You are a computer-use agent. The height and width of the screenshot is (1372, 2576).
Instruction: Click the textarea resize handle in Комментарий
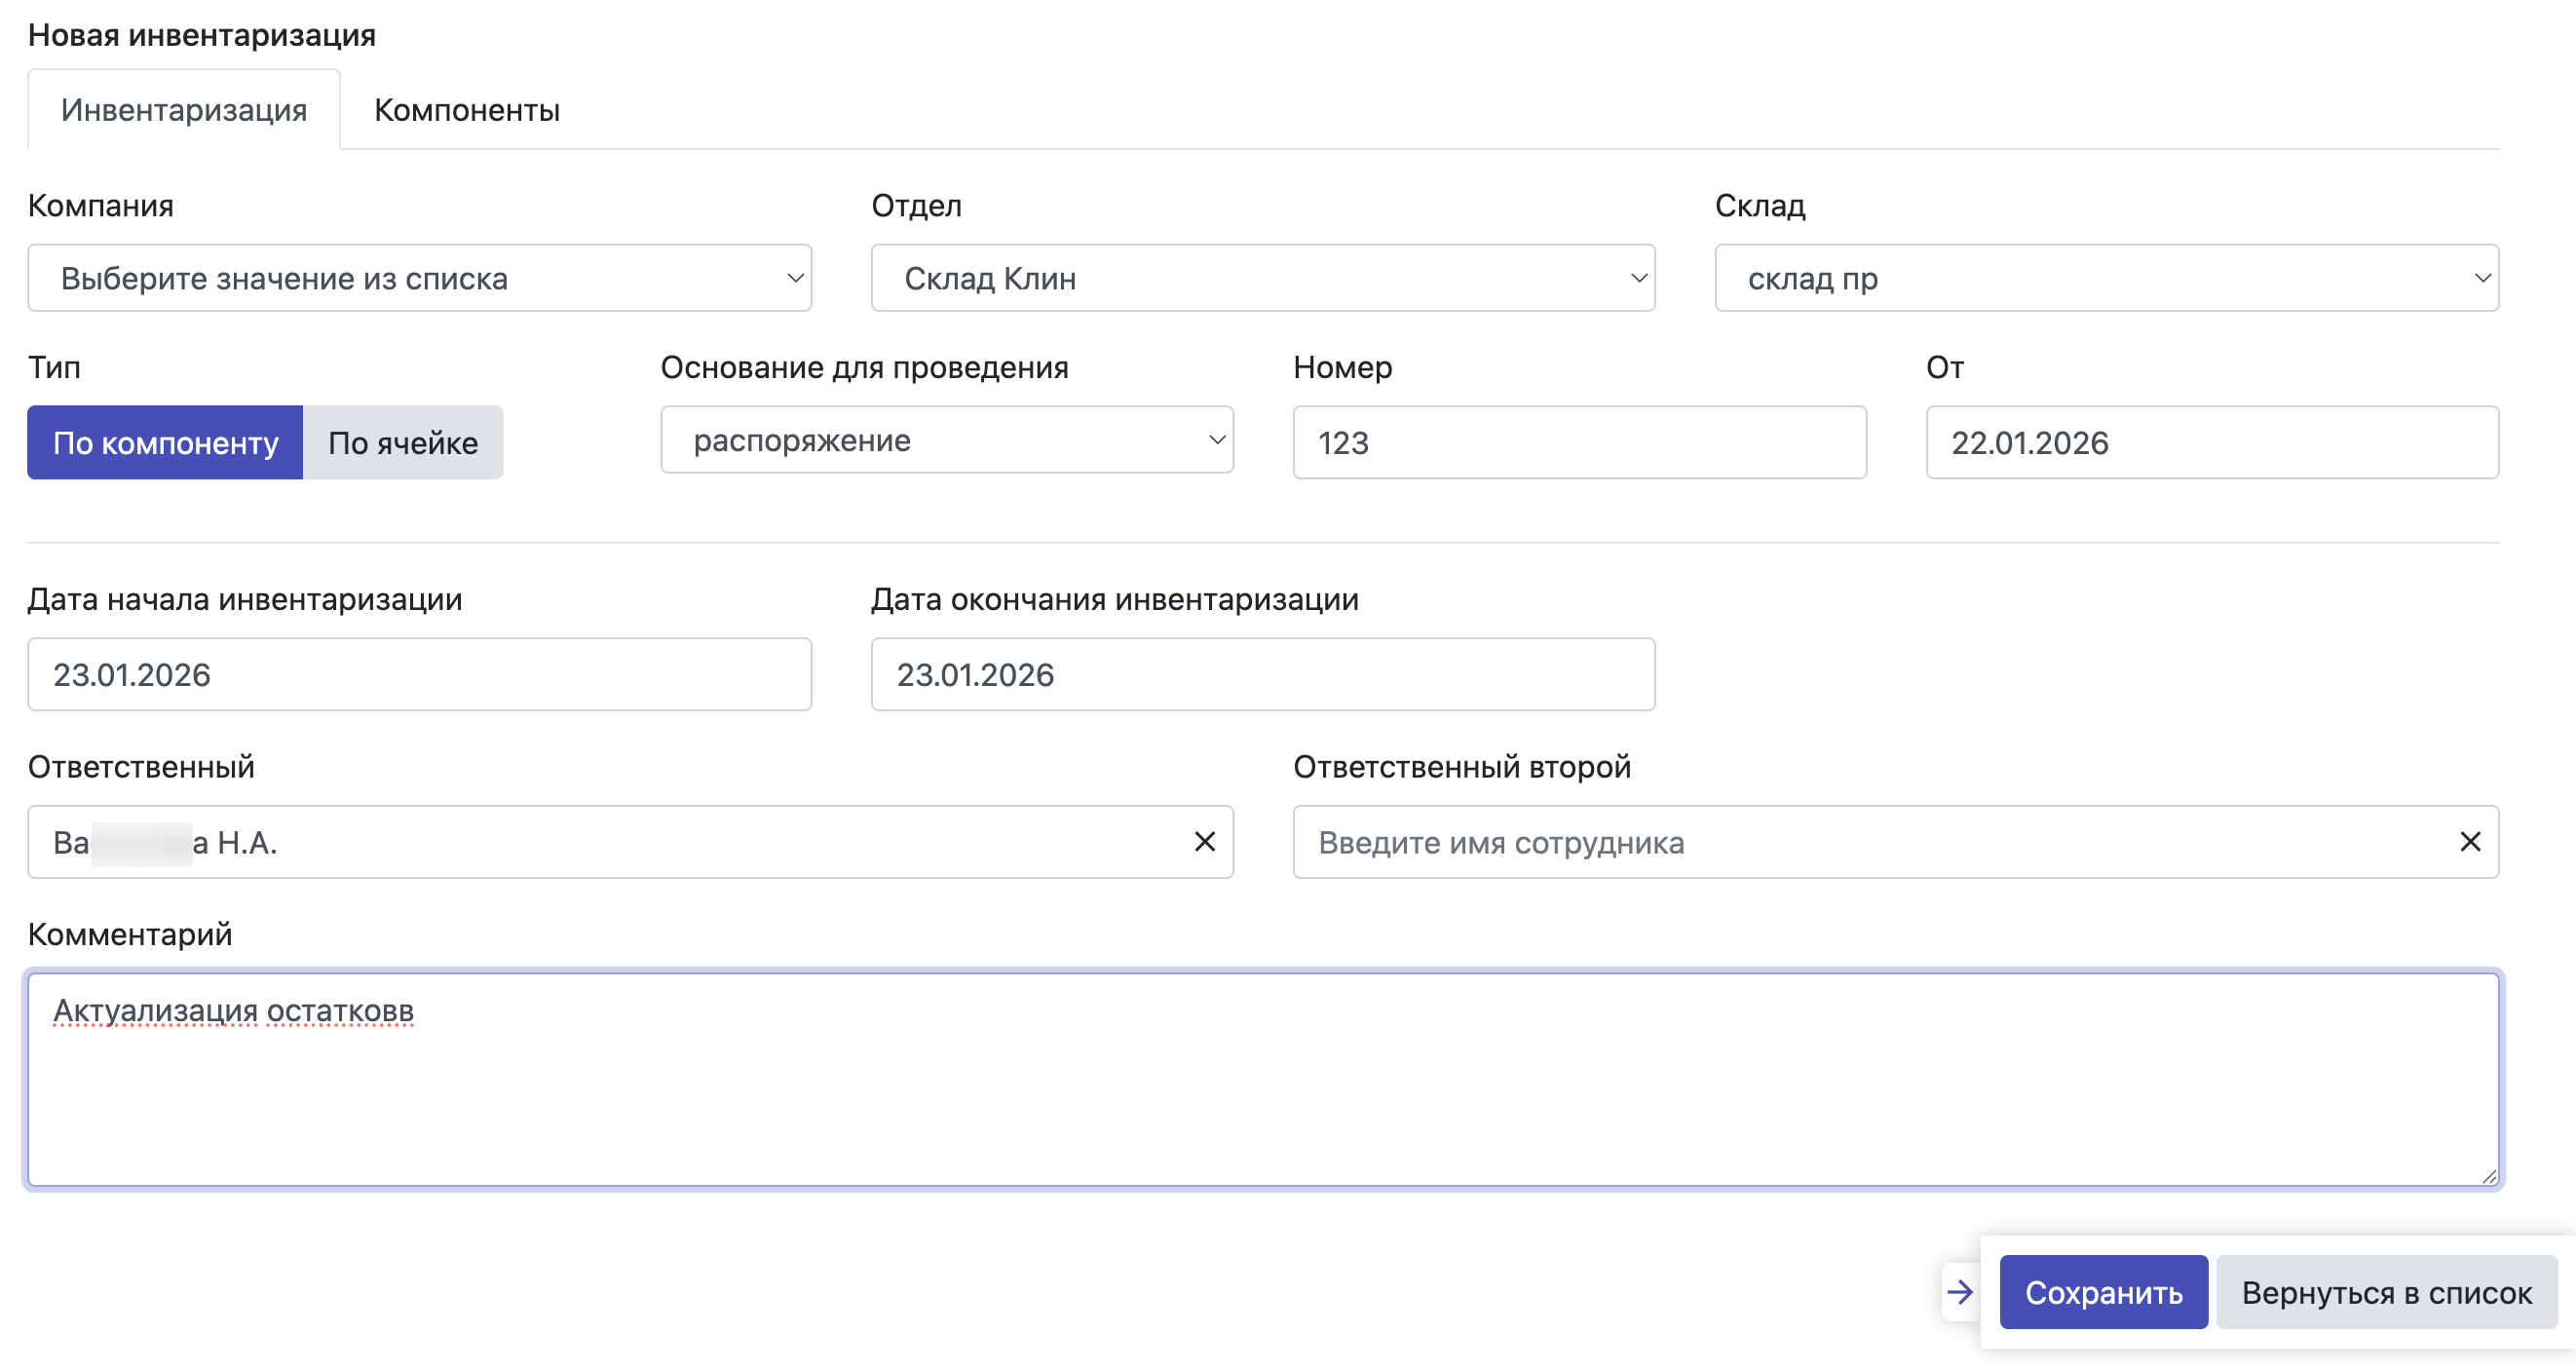pos(2488,1176)
